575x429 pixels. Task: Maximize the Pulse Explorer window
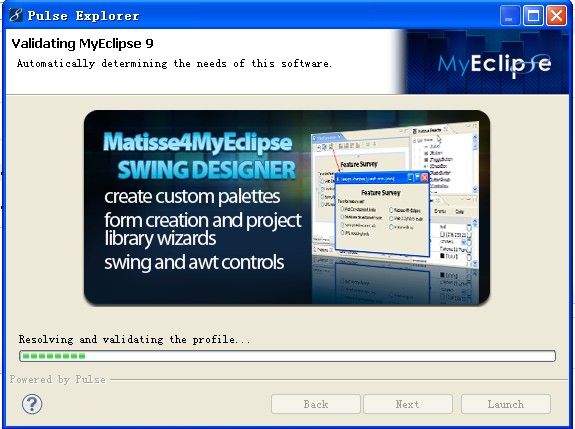click(533, 16)
